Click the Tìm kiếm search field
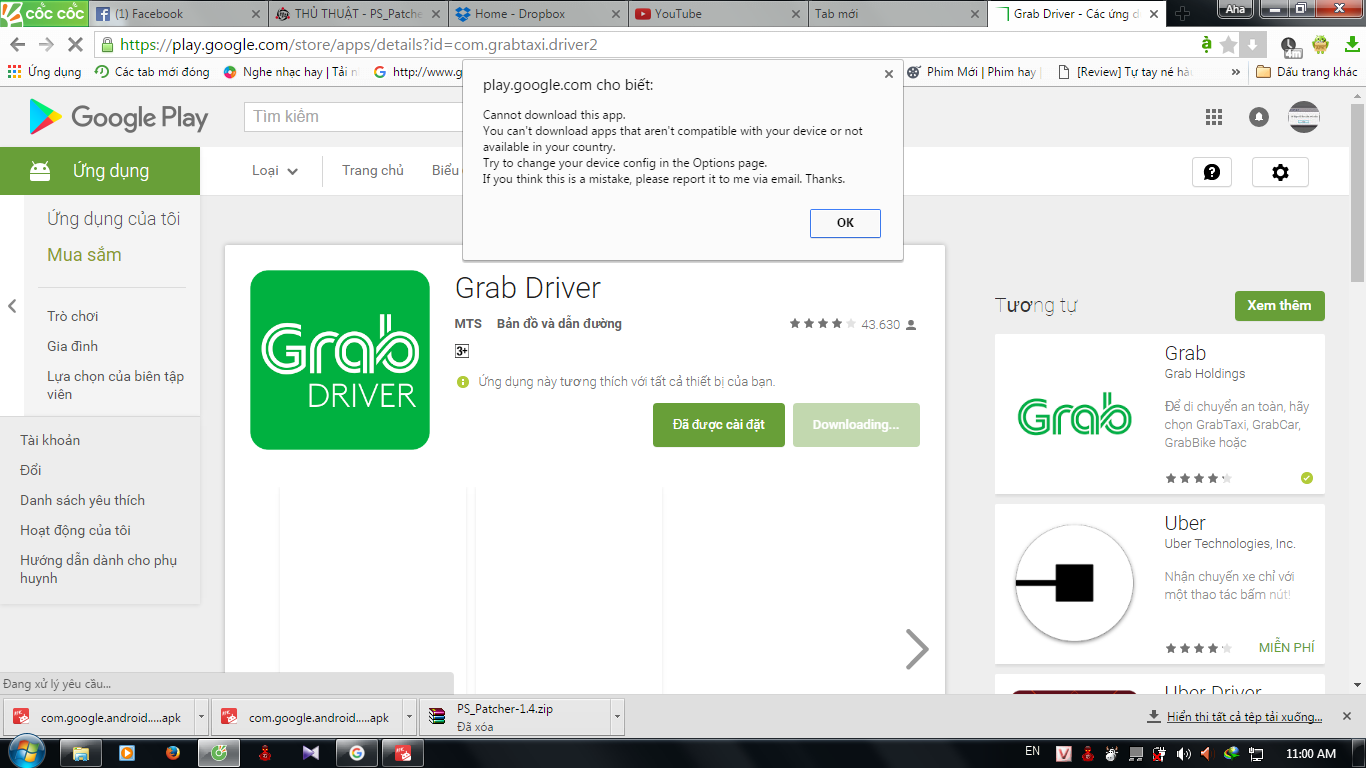 tap(355, 117)
